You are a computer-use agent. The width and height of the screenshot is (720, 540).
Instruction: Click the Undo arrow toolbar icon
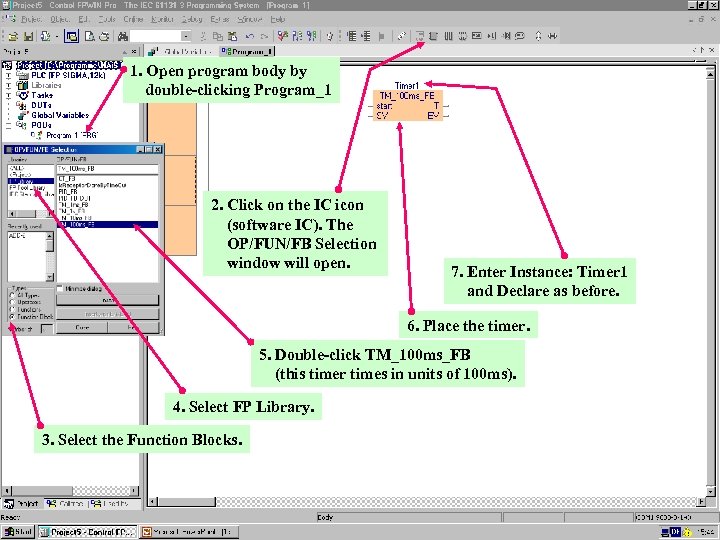pos(249,36)
